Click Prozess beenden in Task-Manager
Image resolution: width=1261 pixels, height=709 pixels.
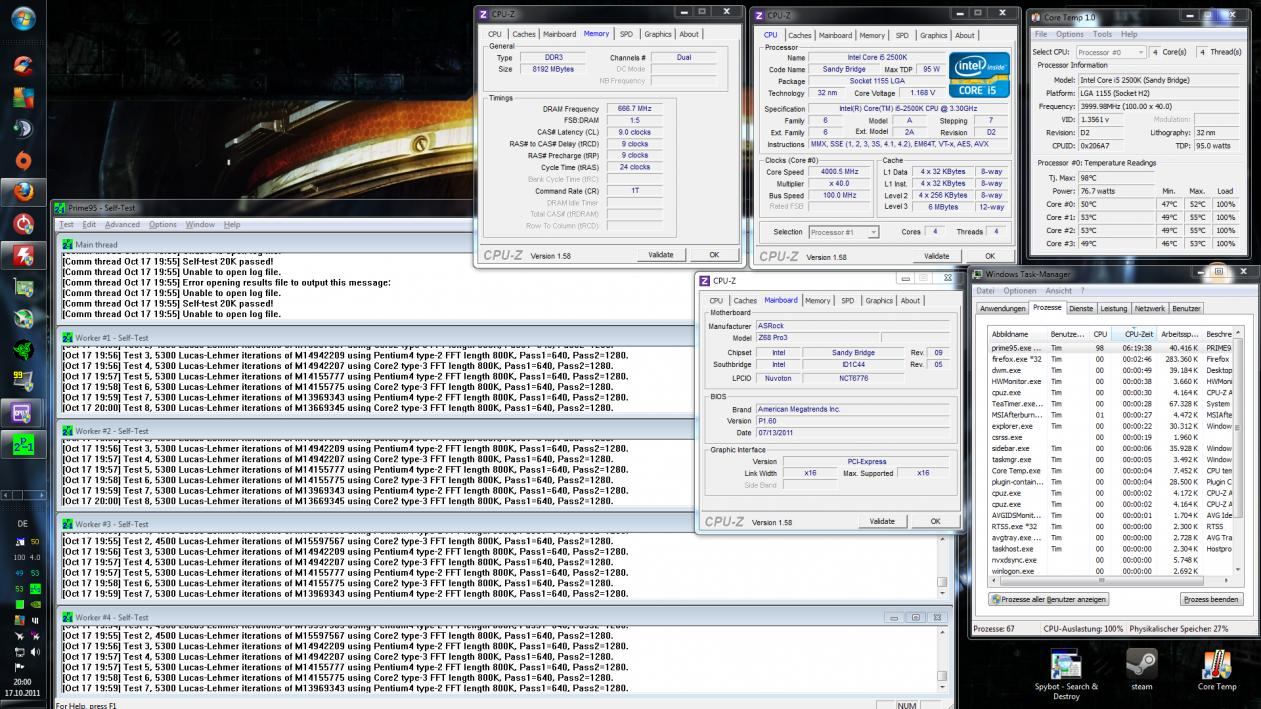[x=1211, y=599]
